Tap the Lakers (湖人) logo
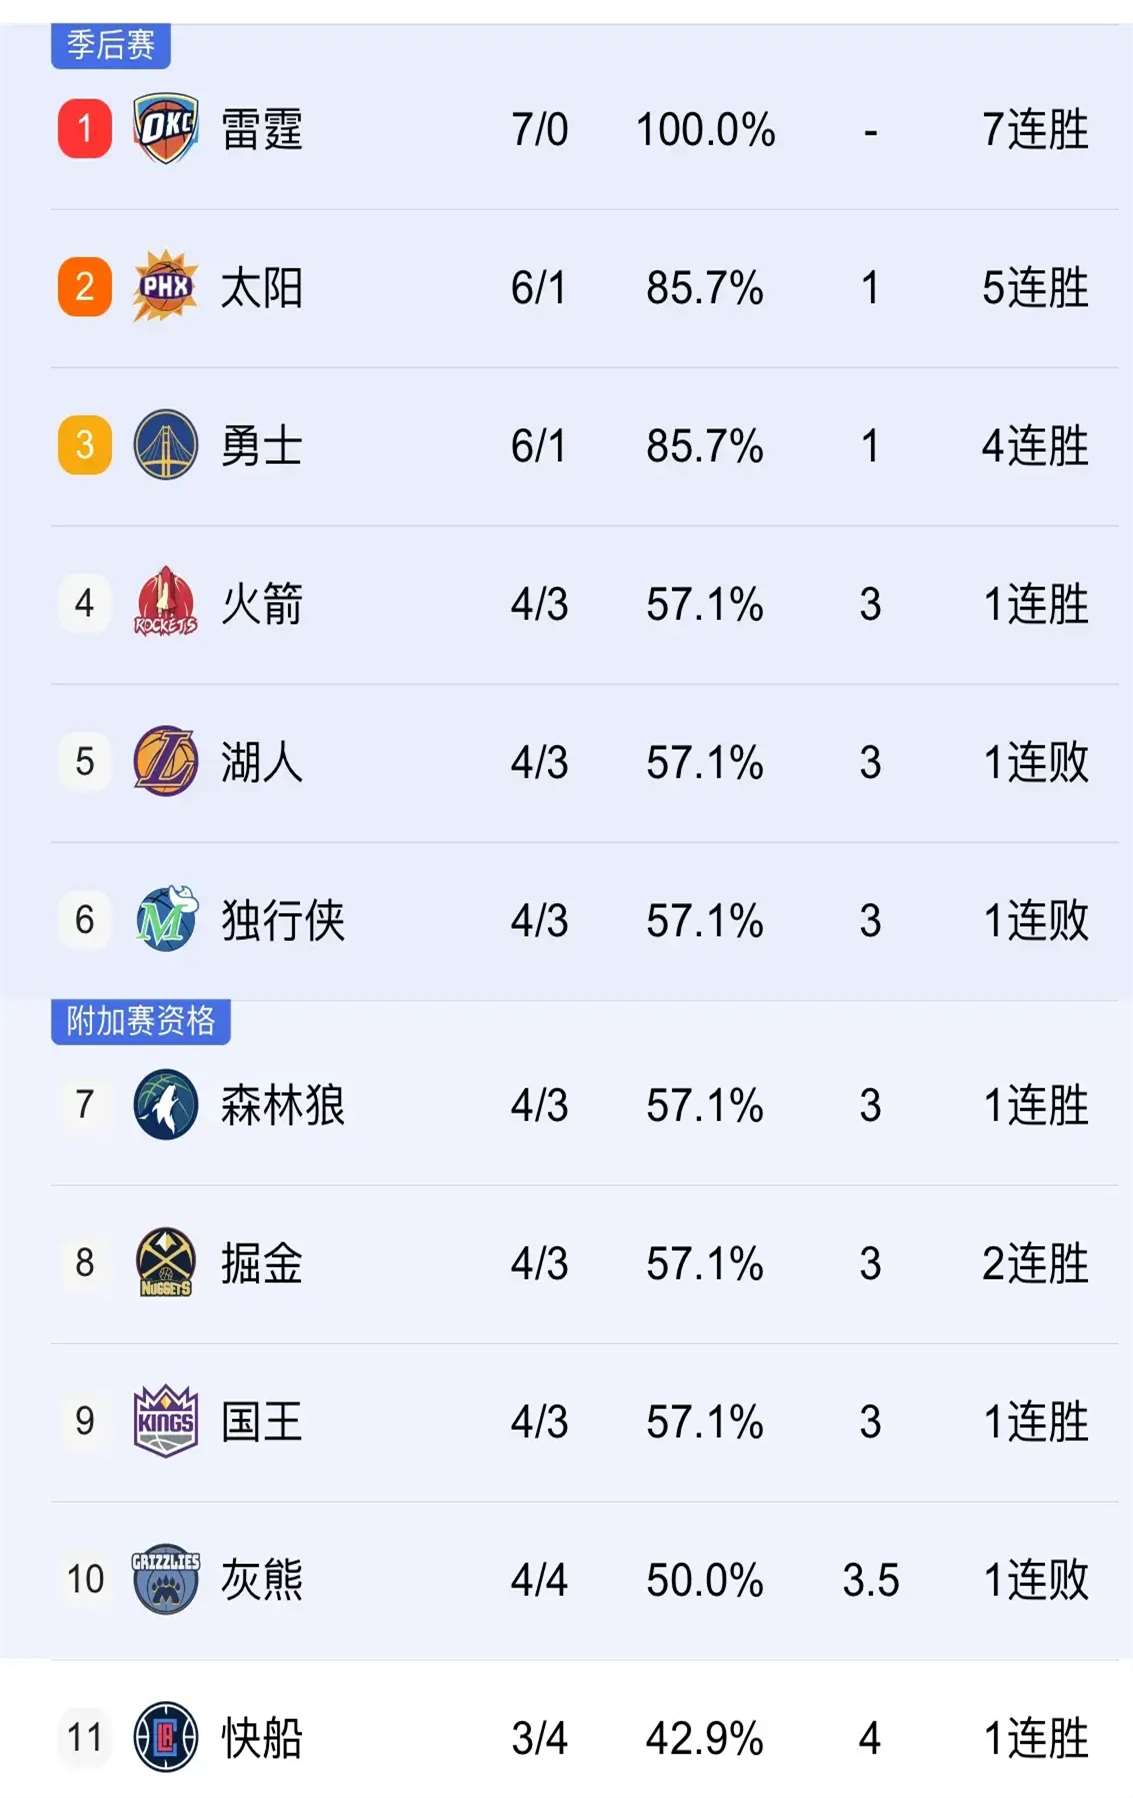 (x=166, y=761)
